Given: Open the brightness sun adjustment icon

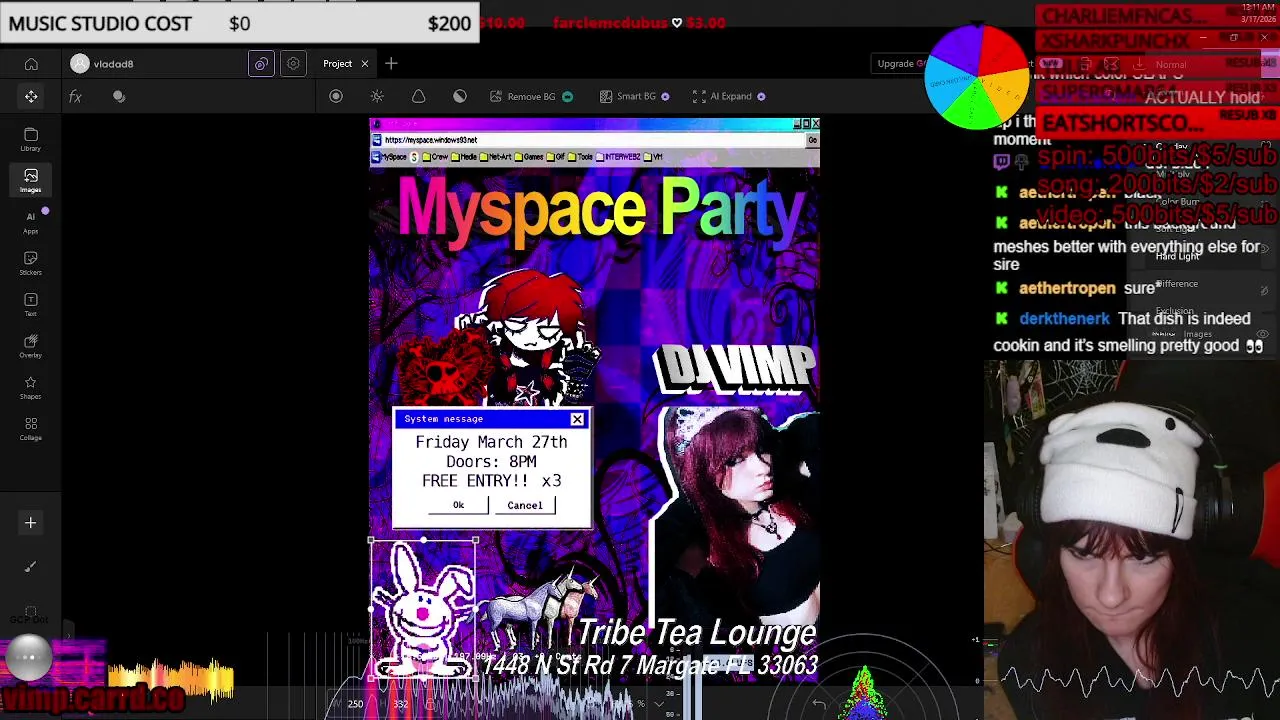Looking at the screenshot, I should [x=377, y=96].
